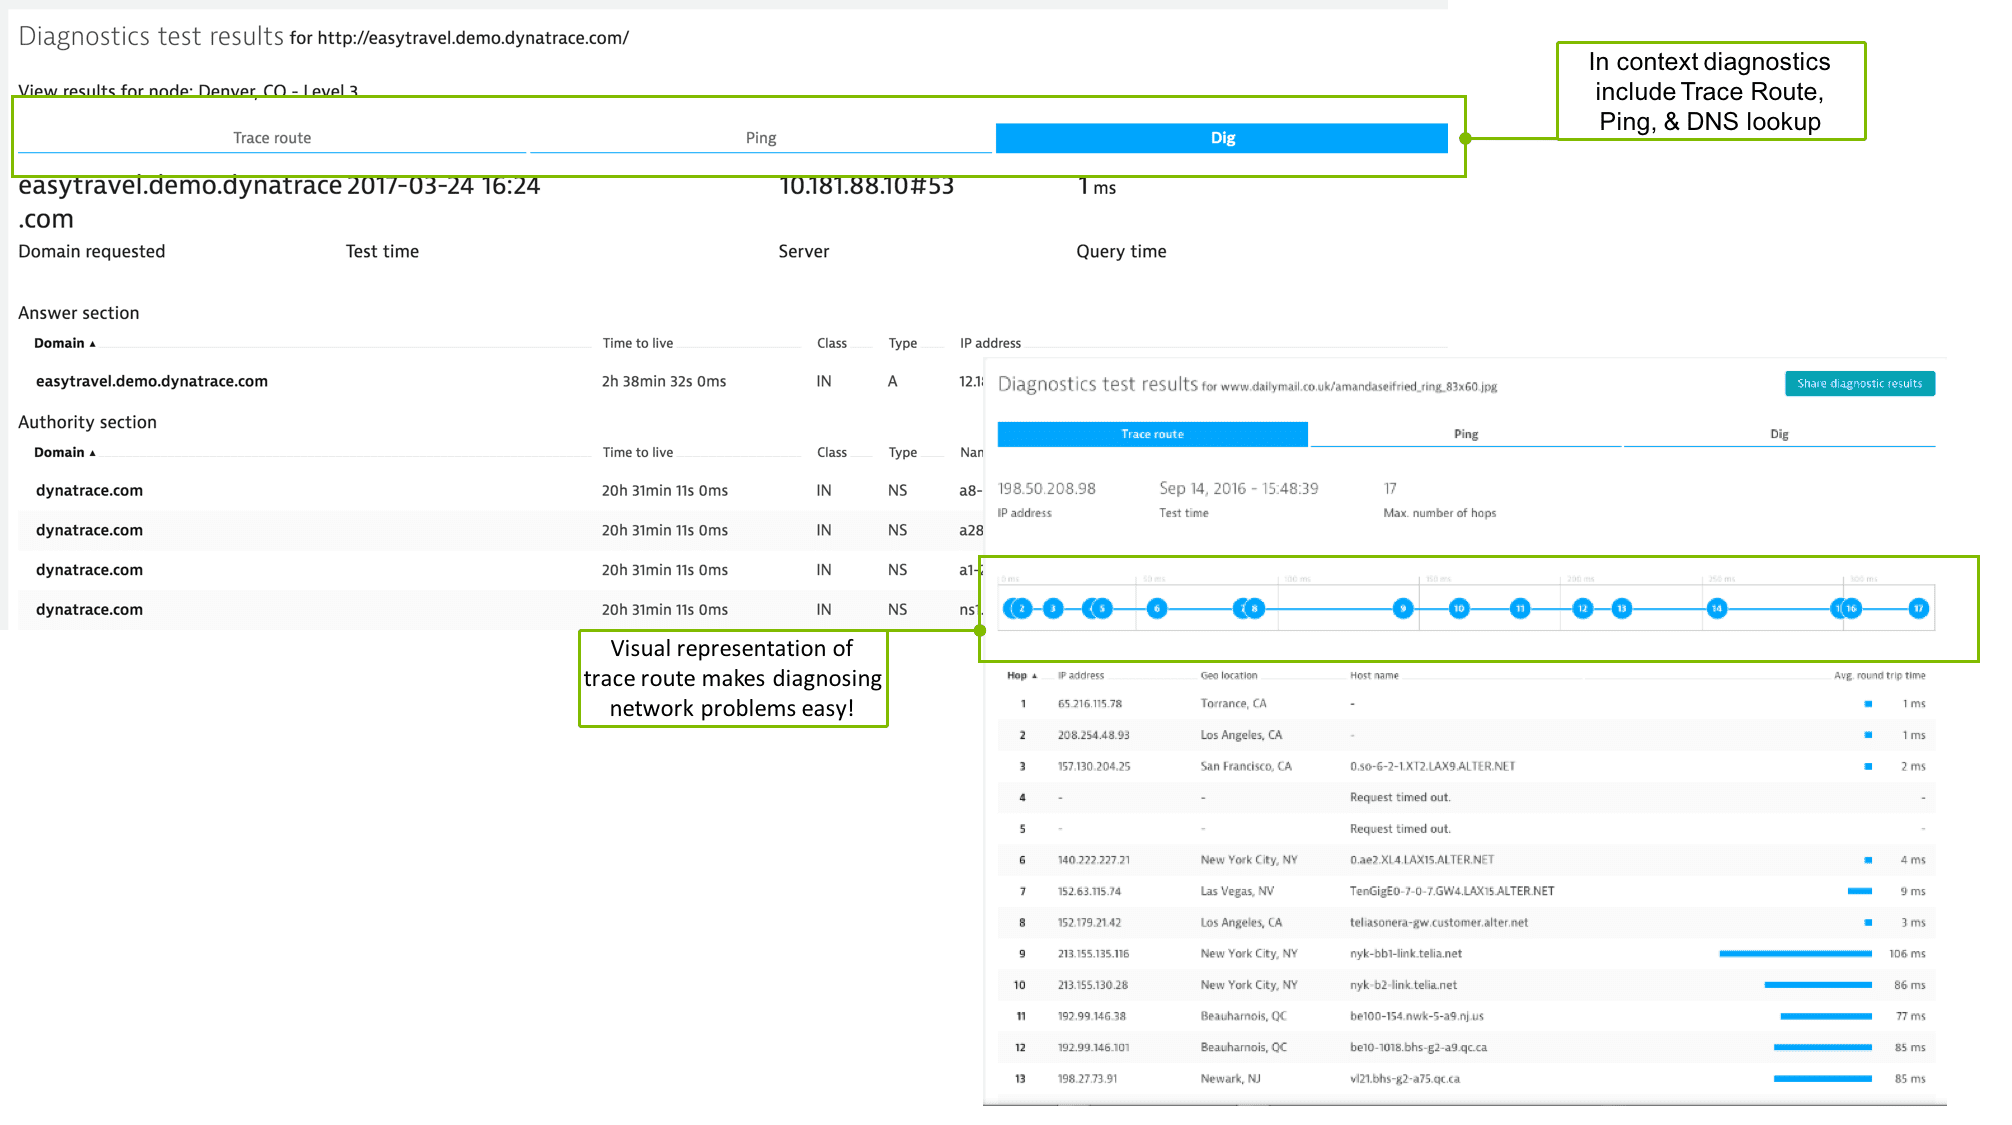Sort Answer section by Domain column
Viewport: 2012px width, 1125px height.
[65, 343]
